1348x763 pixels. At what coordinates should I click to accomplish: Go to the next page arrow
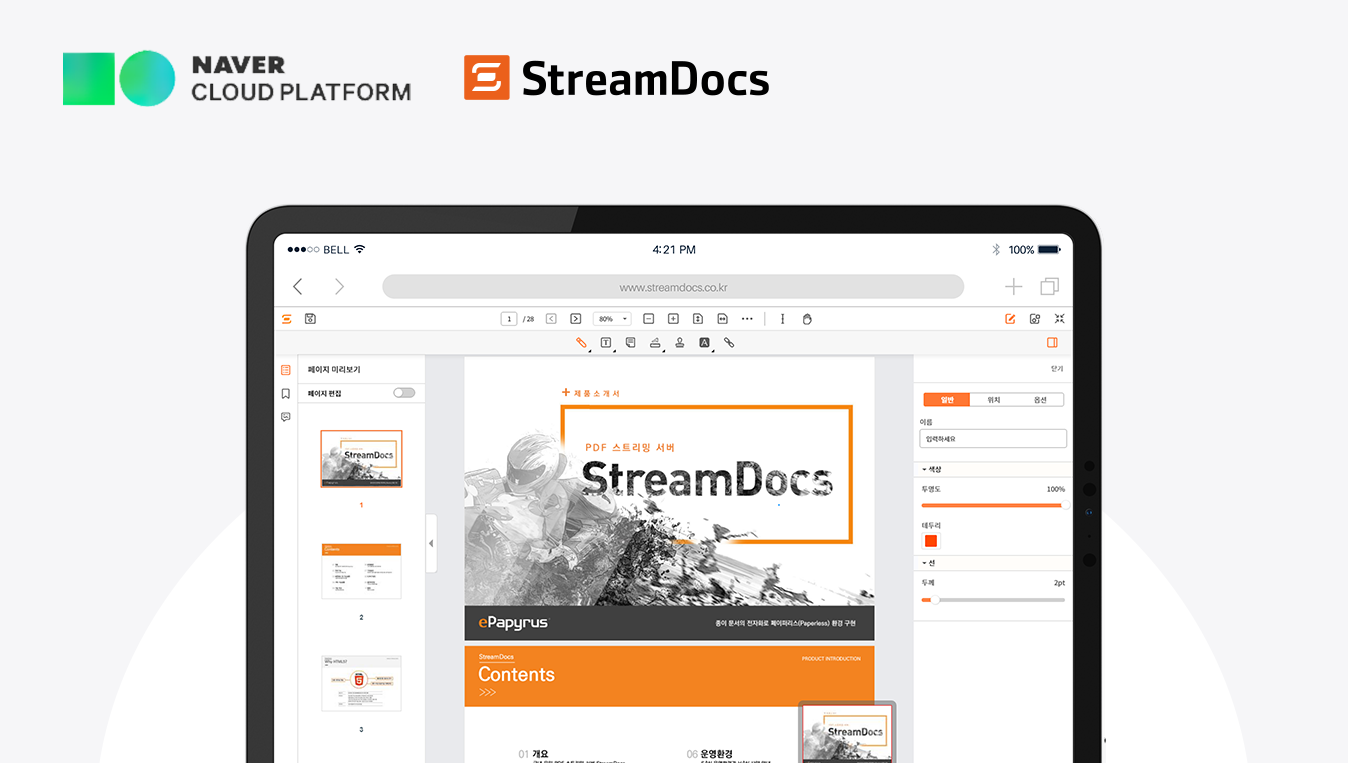575,319
